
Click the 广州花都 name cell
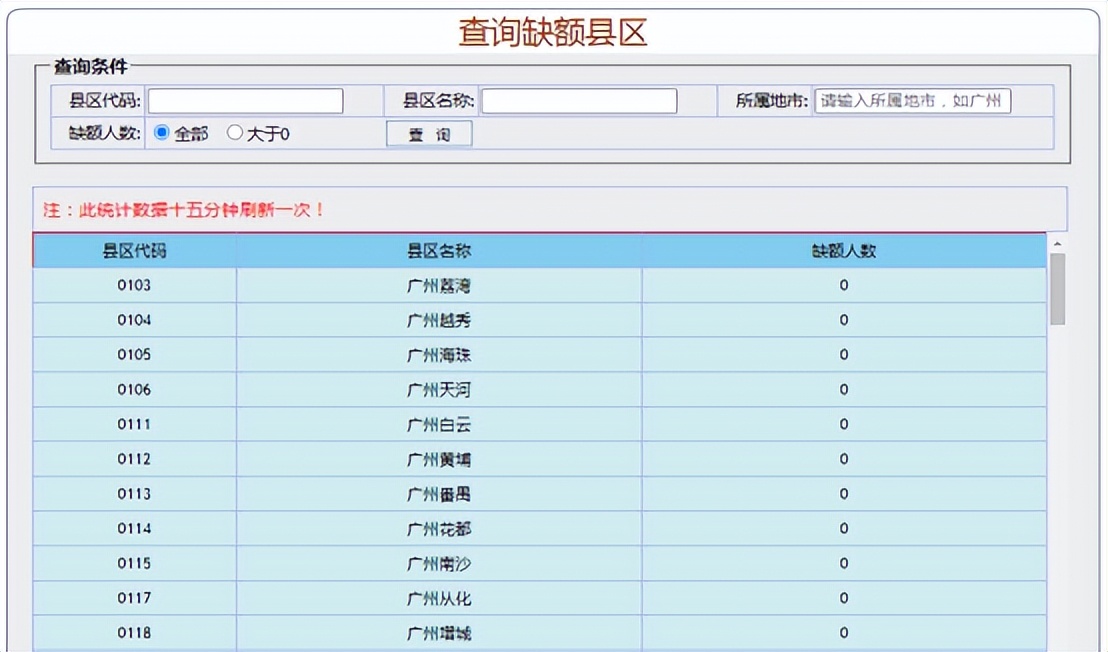tap(439, 528)
